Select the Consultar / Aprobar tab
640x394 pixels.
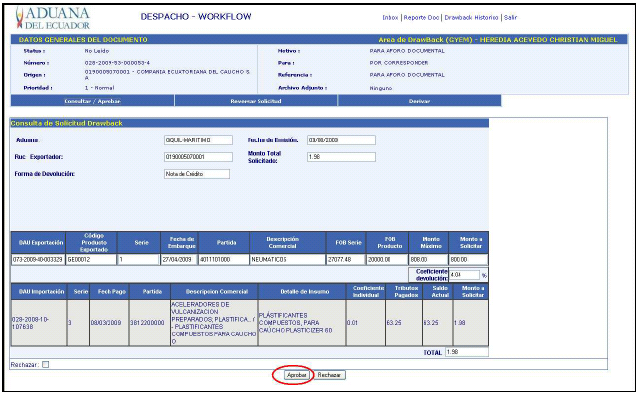92,101
